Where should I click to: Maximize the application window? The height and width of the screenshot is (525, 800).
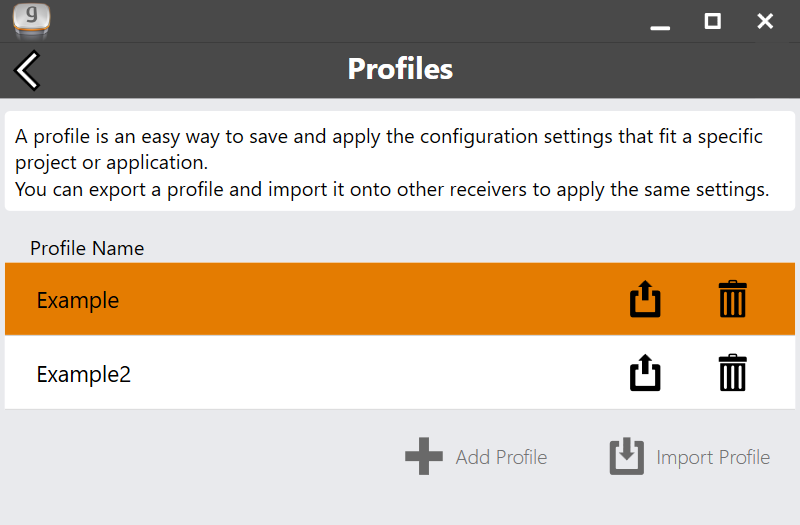coord(712,21)
